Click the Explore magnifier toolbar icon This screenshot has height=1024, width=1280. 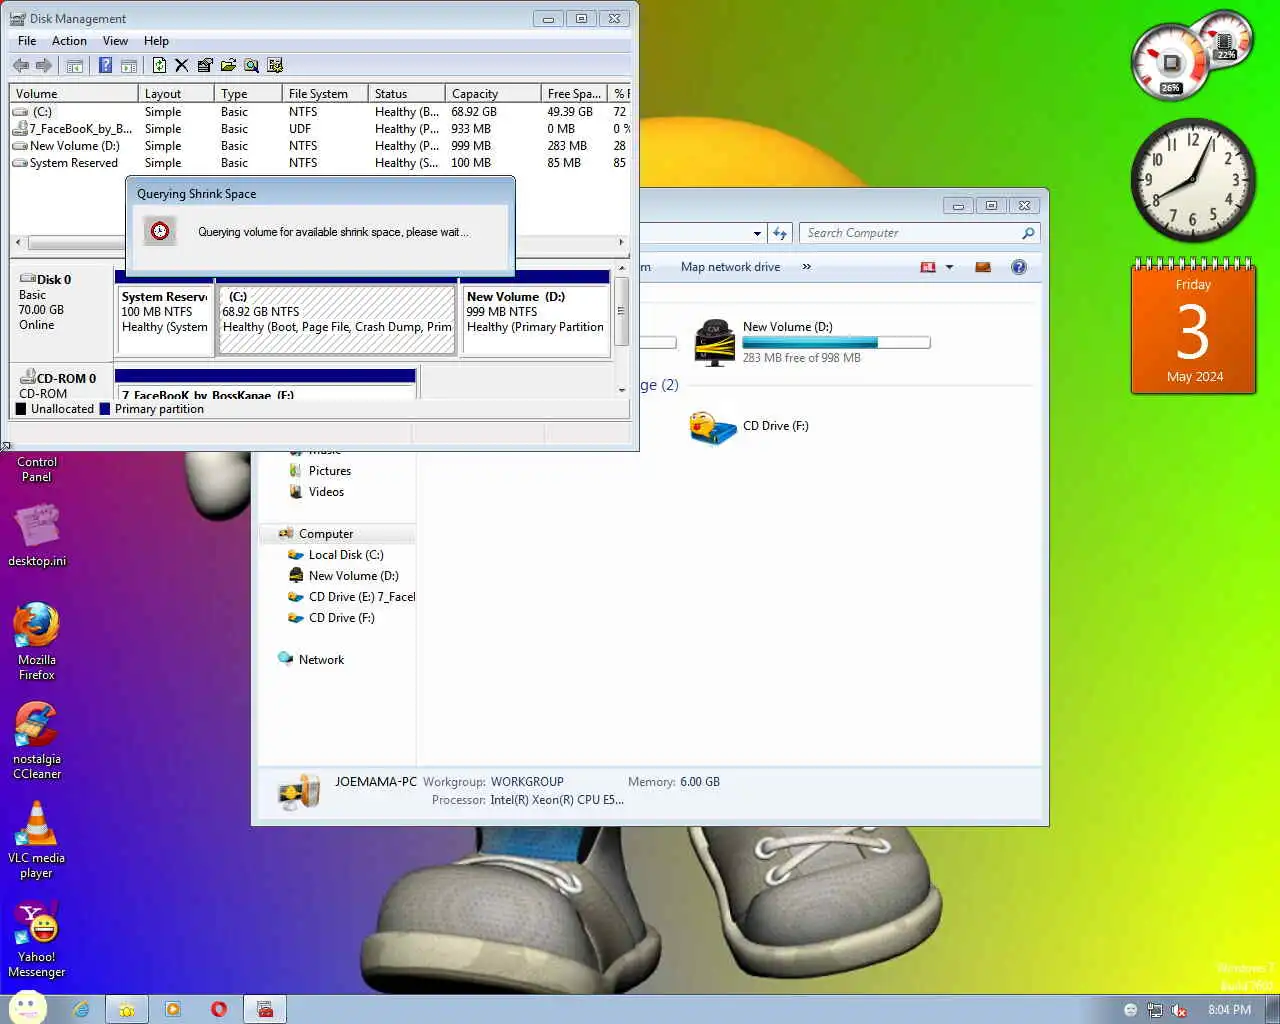click(251, 65)
